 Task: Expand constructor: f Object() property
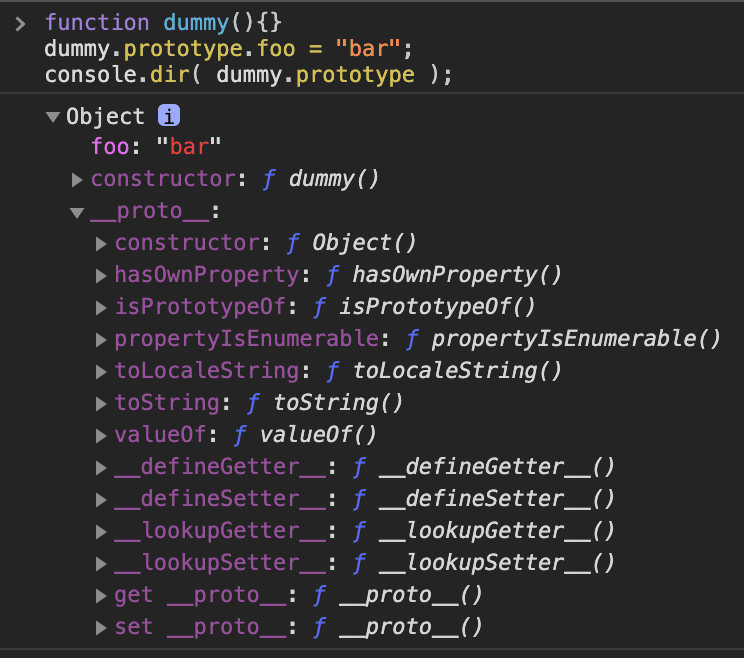pos(101,243)
